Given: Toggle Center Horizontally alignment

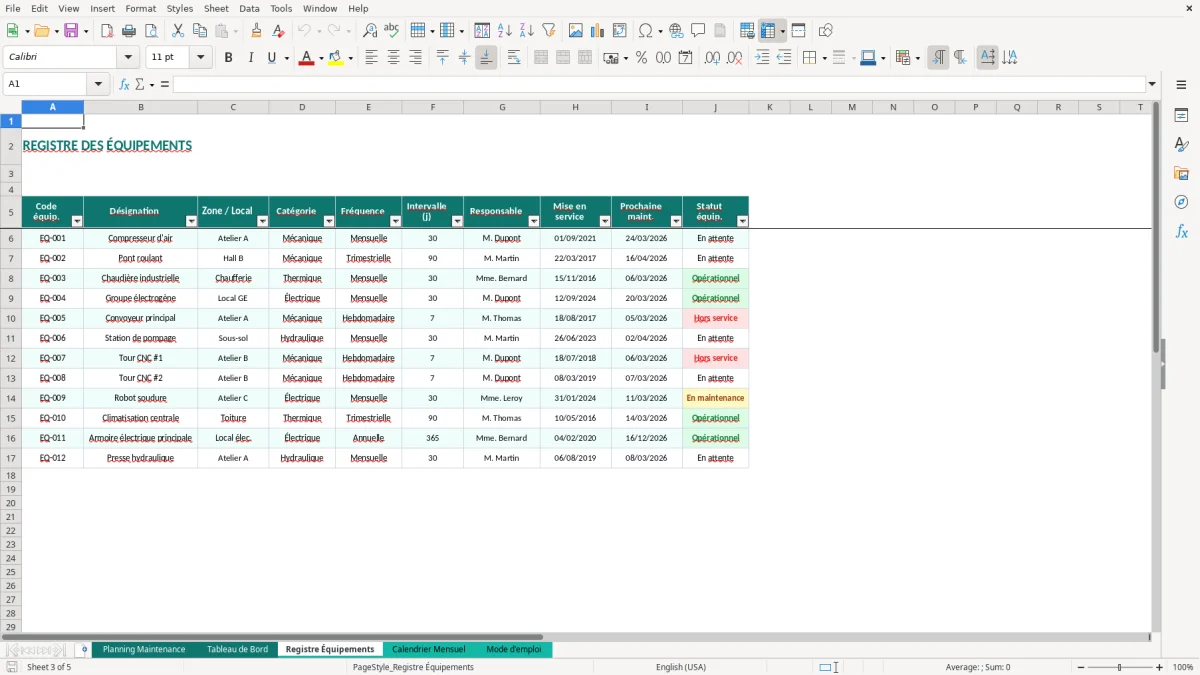Looking at the screenshot, I should [x=393, y=58].
